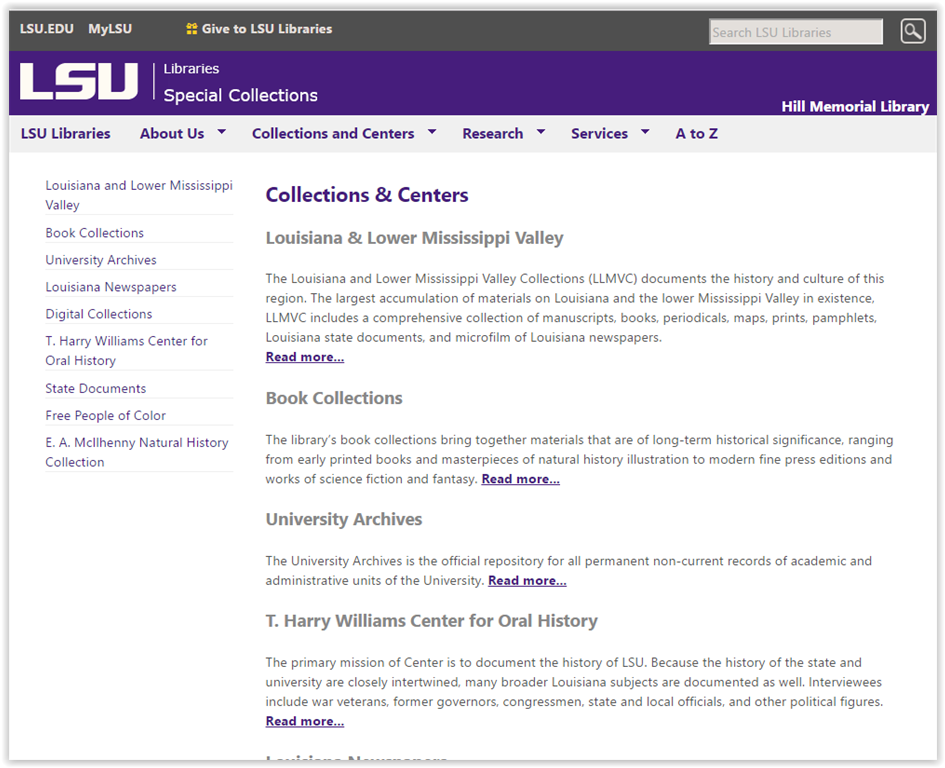Expand Collections and Centers dropdown arrow
945x768 pixels.
pos(432,131)
